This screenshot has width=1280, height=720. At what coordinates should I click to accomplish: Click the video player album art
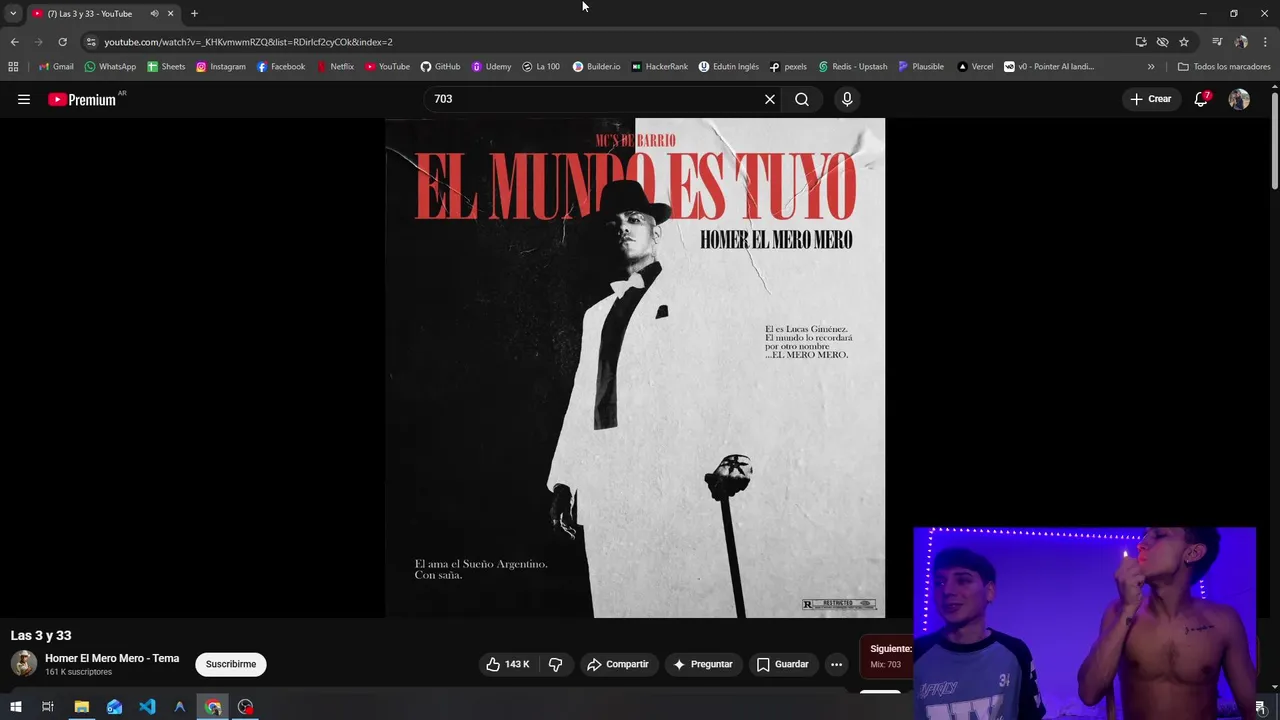coord(635,368)
